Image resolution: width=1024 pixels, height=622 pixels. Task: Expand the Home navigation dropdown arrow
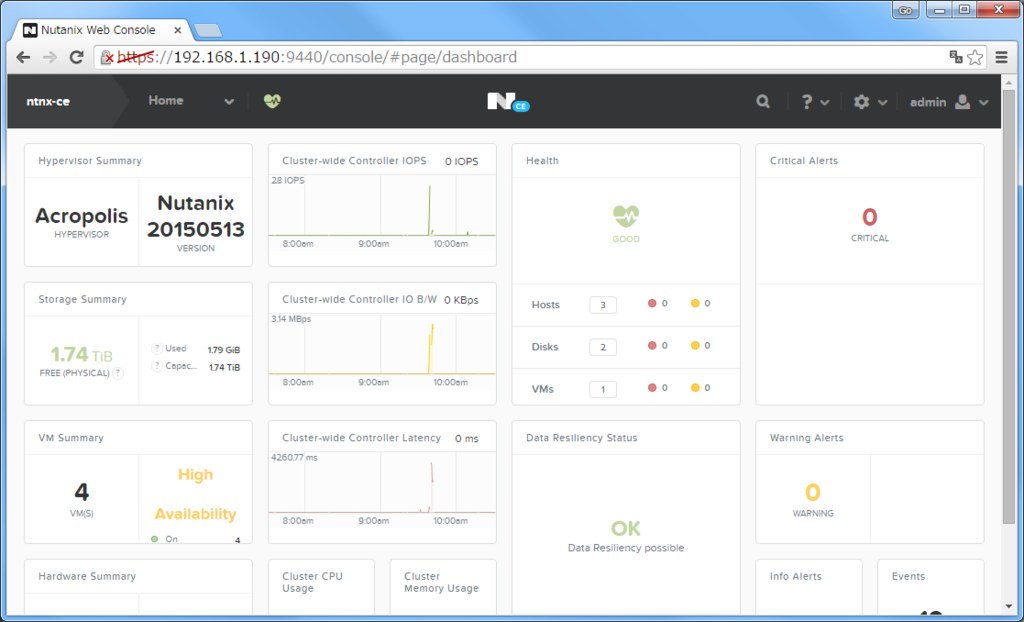click(x=229, y=102)
